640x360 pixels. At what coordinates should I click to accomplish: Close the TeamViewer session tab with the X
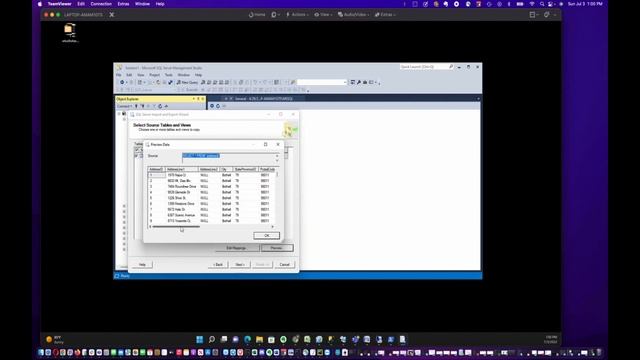coord(111,15)
